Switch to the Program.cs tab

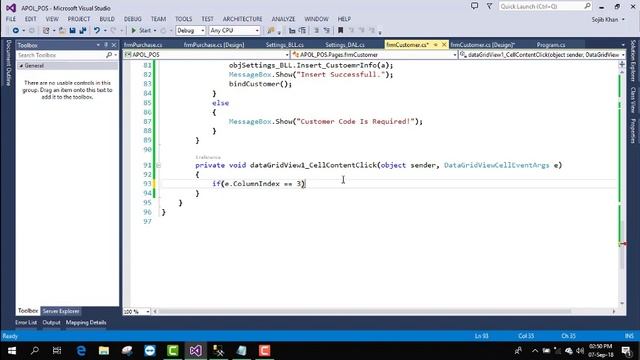coord(551,45)
